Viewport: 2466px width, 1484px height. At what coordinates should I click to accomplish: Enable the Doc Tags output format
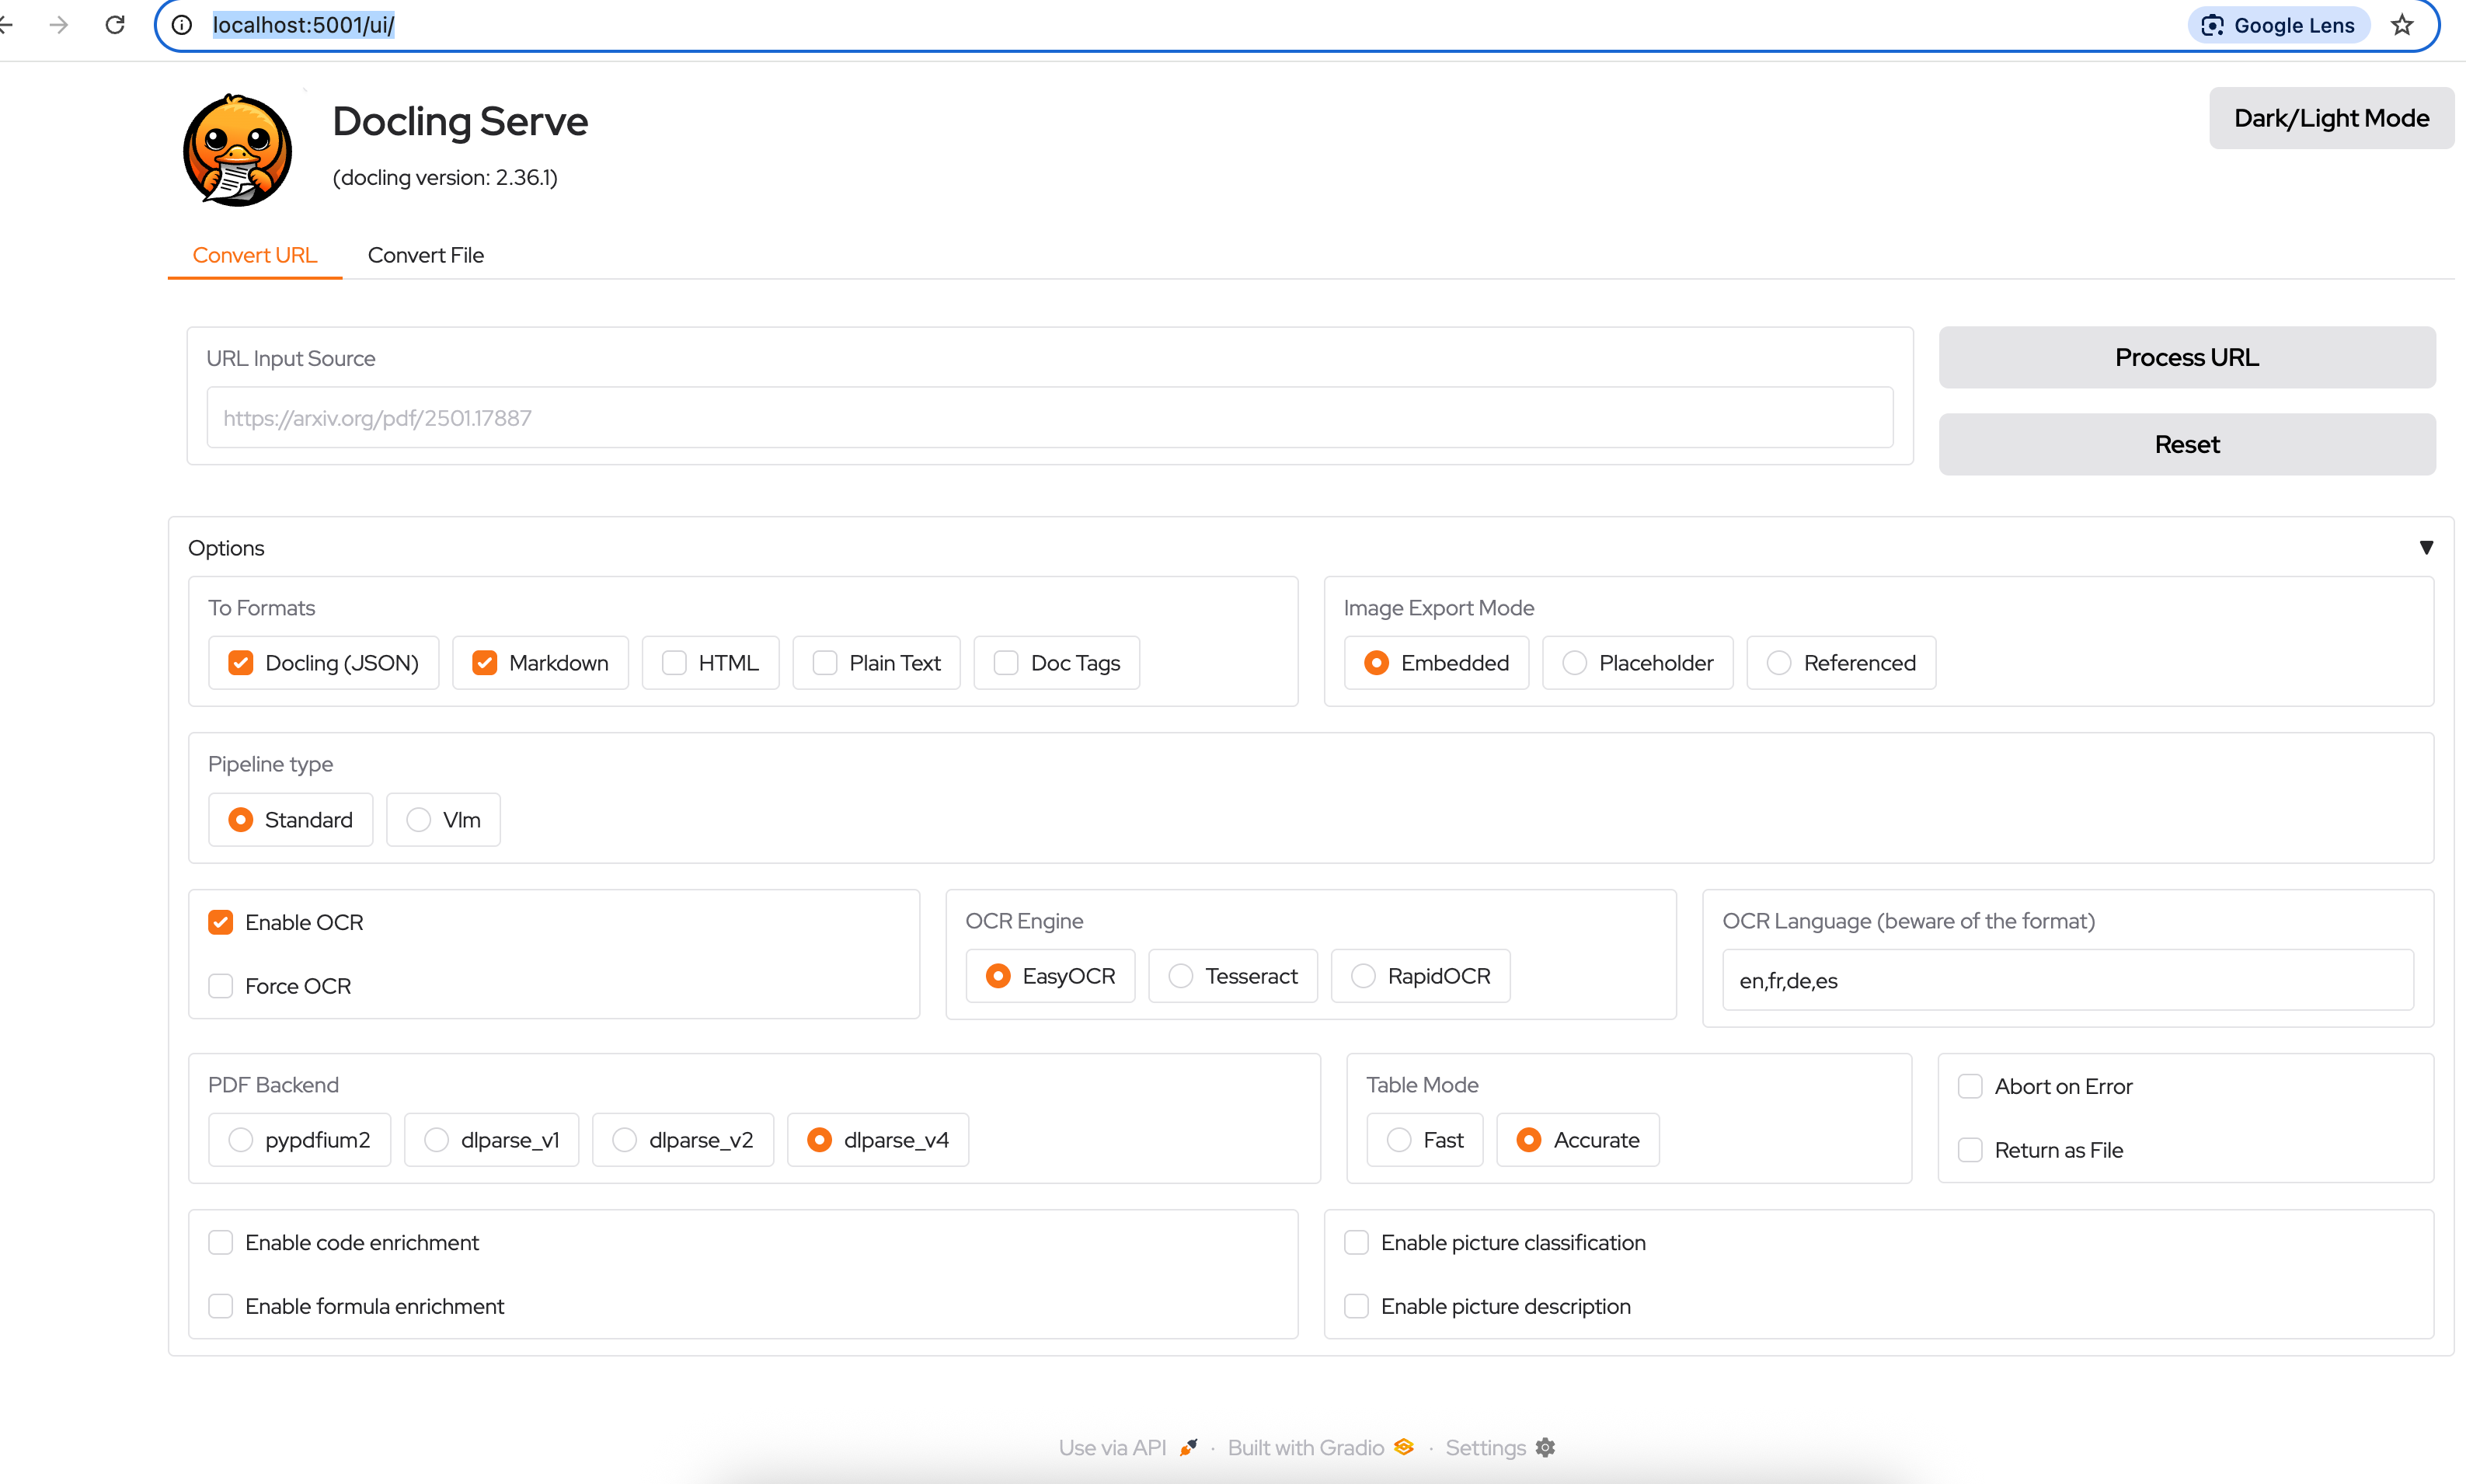(x=1006, y=663)
